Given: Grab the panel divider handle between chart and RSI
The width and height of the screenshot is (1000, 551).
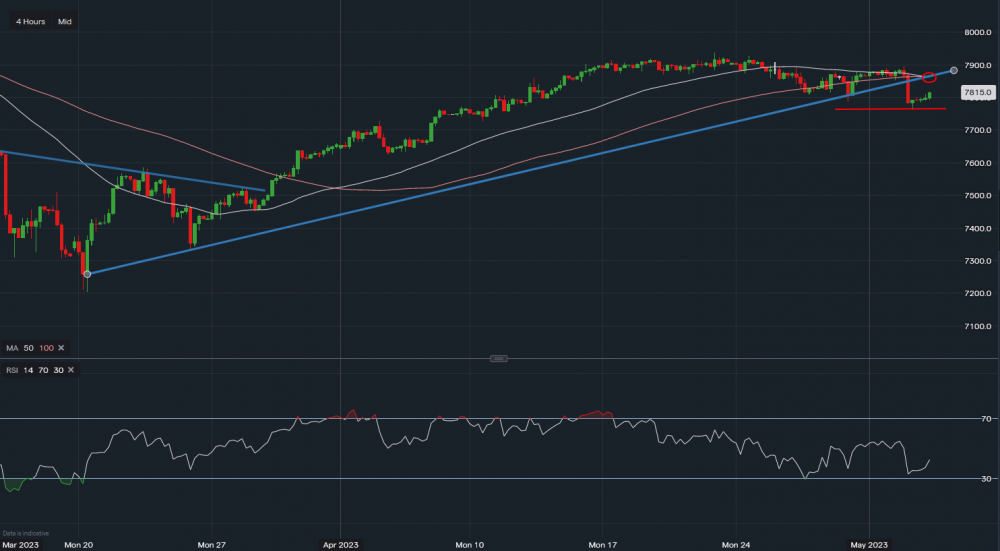Looking at the screenshot, I should pos(500,358).
